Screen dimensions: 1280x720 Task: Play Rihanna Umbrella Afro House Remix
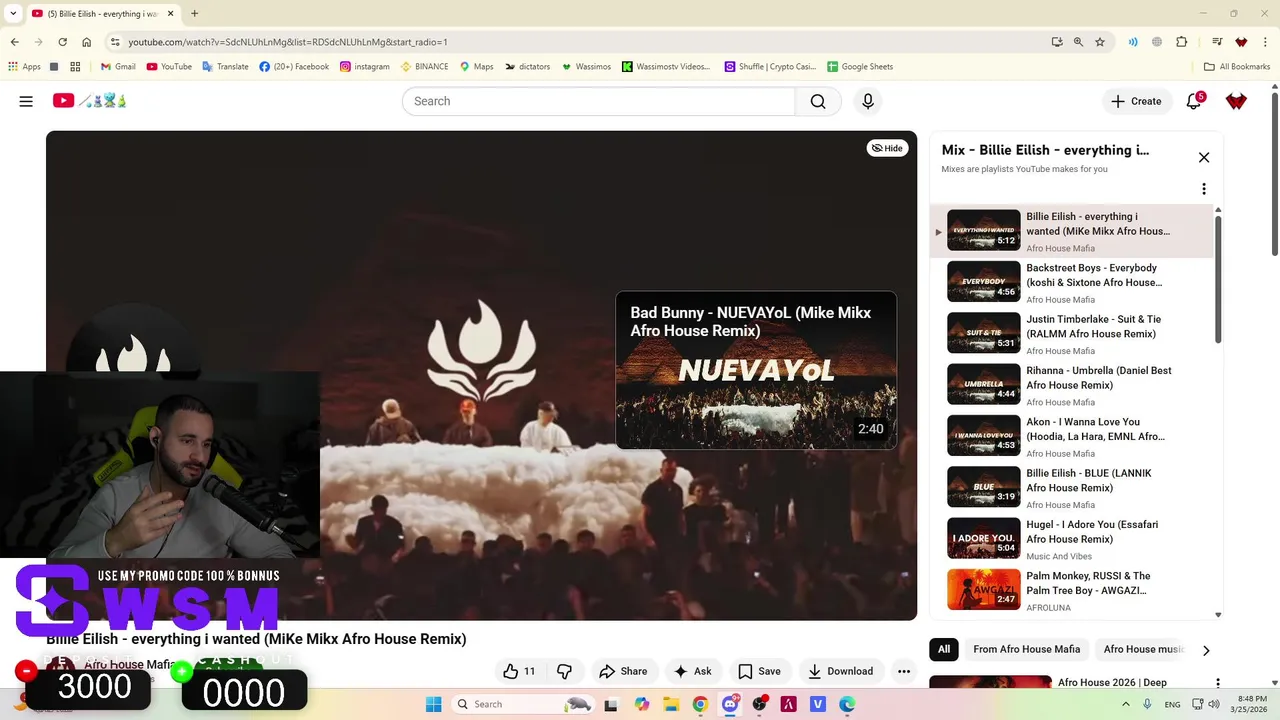[1070, 385]
